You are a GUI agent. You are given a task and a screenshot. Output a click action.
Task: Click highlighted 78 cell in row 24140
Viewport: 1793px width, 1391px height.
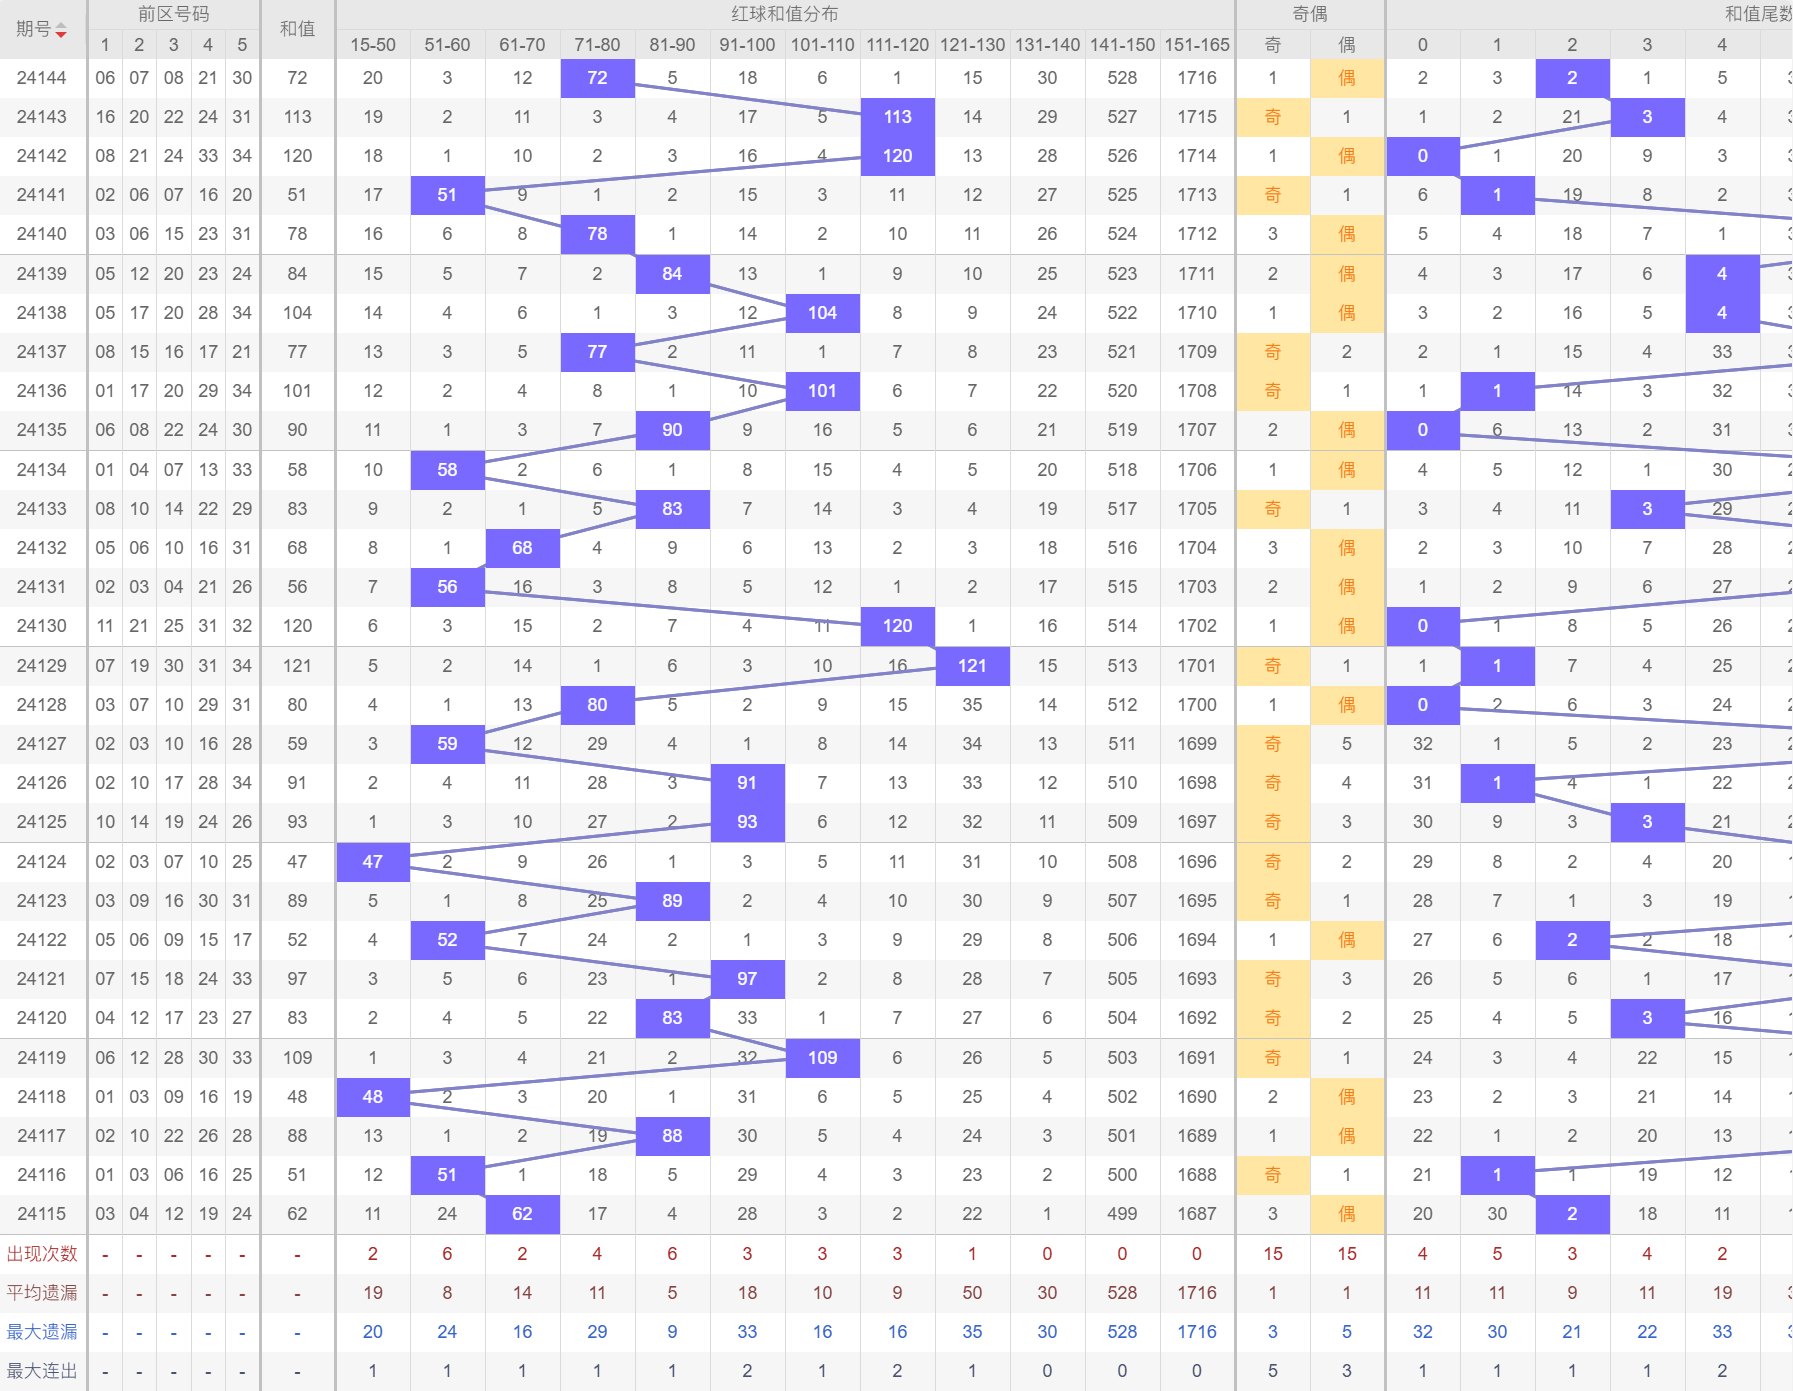pyautogui.click(x=597, y=234)
